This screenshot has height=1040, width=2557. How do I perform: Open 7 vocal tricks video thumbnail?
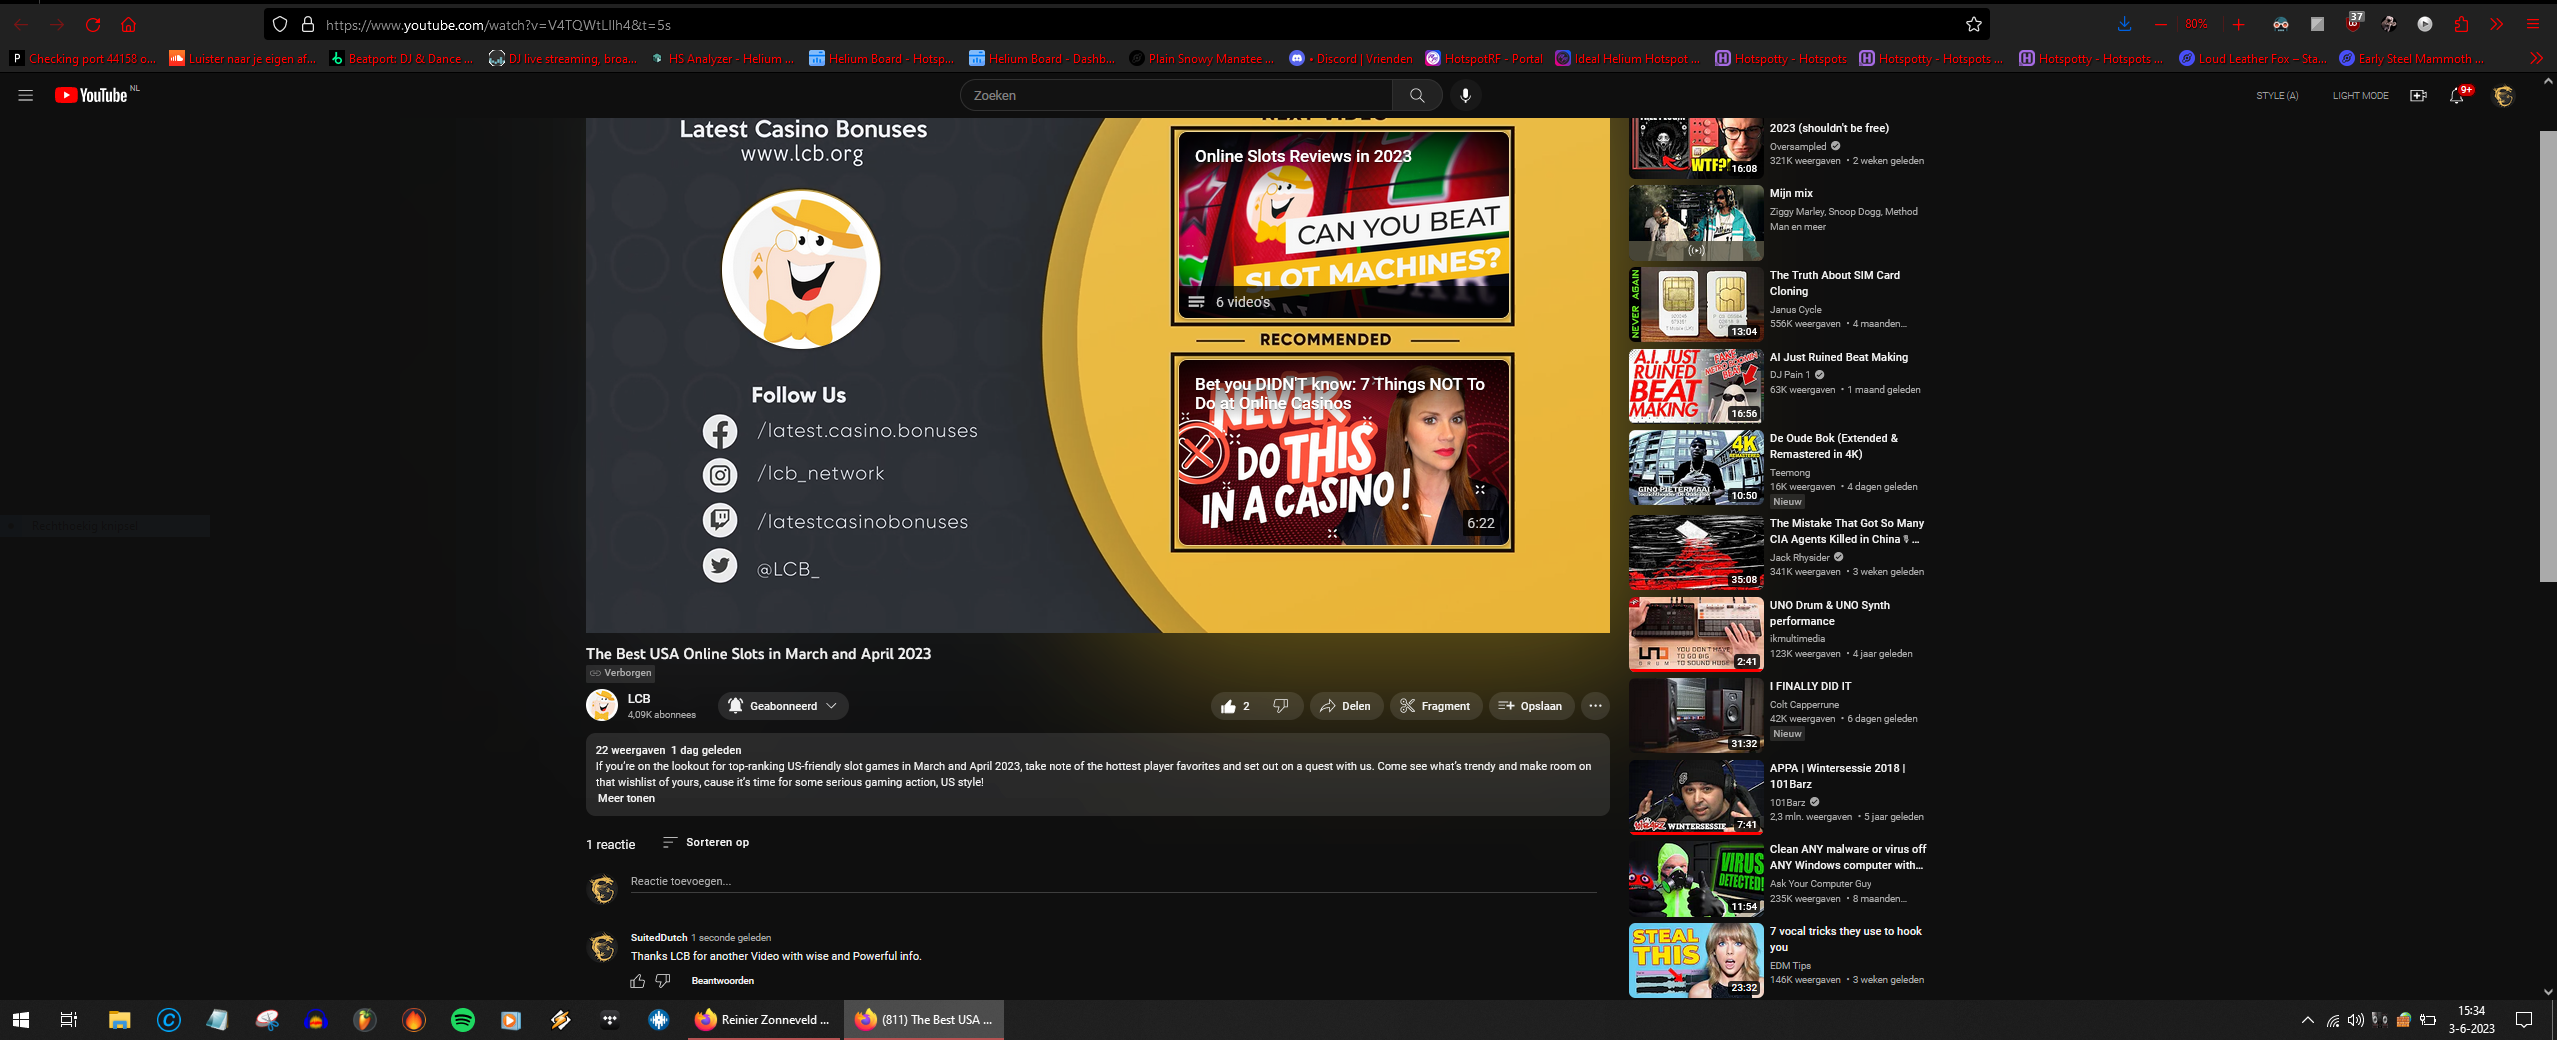tap(1696, 961)
